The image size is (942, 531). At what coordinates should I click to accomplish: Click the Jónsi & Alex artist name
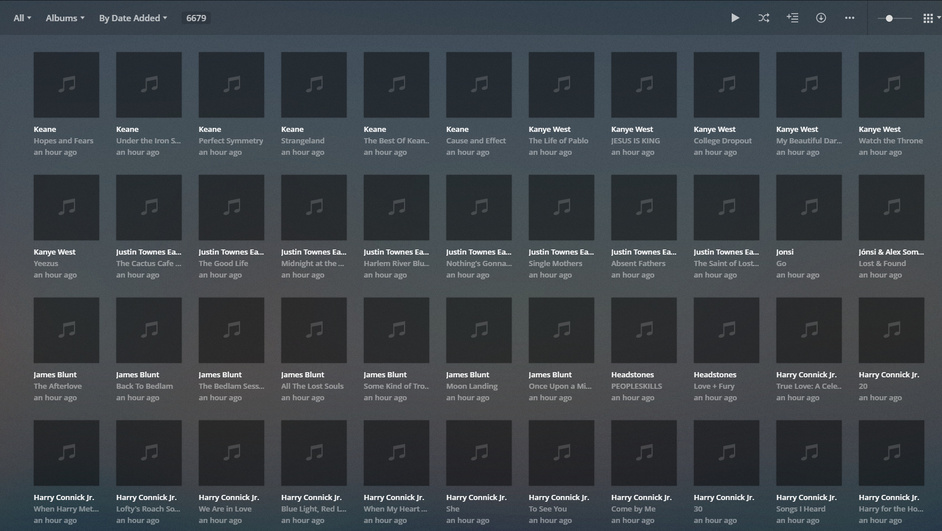tap(891, 252)
